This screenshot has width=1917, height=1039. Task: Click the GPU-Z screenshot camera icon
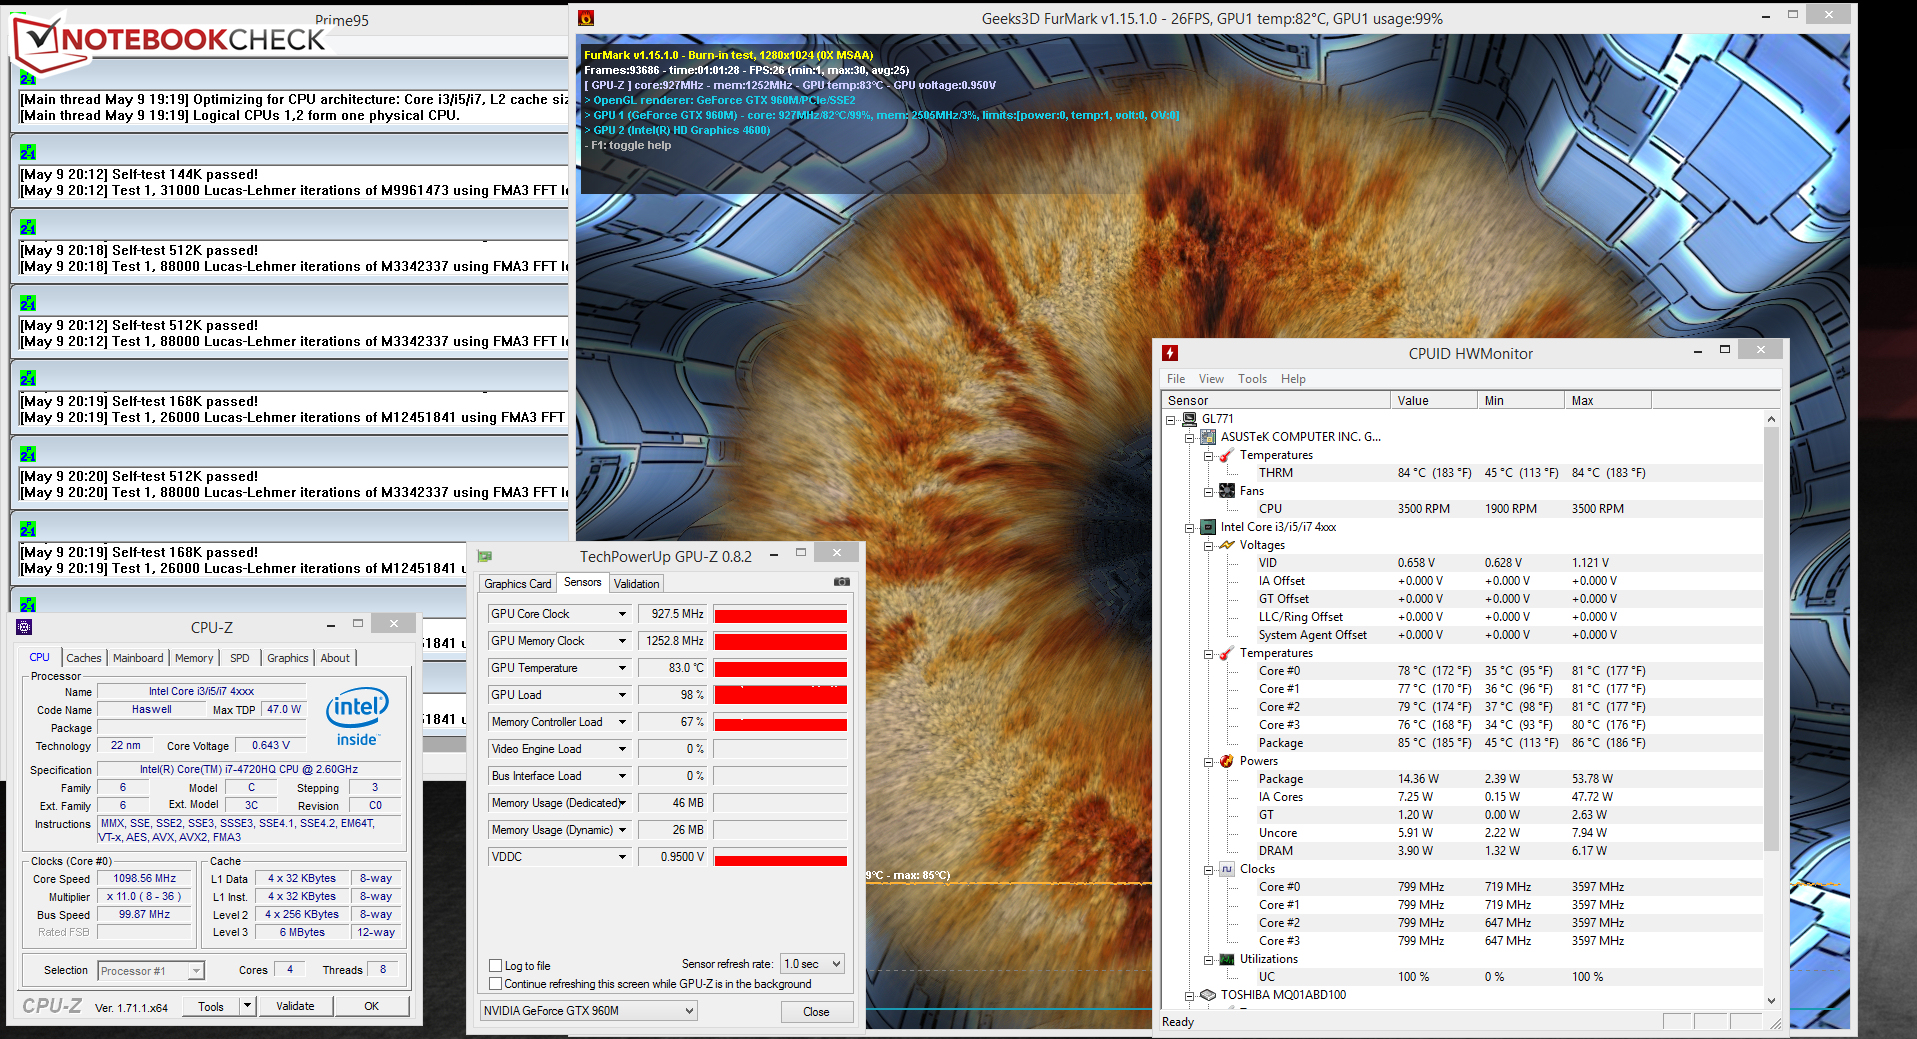point(842,581)
